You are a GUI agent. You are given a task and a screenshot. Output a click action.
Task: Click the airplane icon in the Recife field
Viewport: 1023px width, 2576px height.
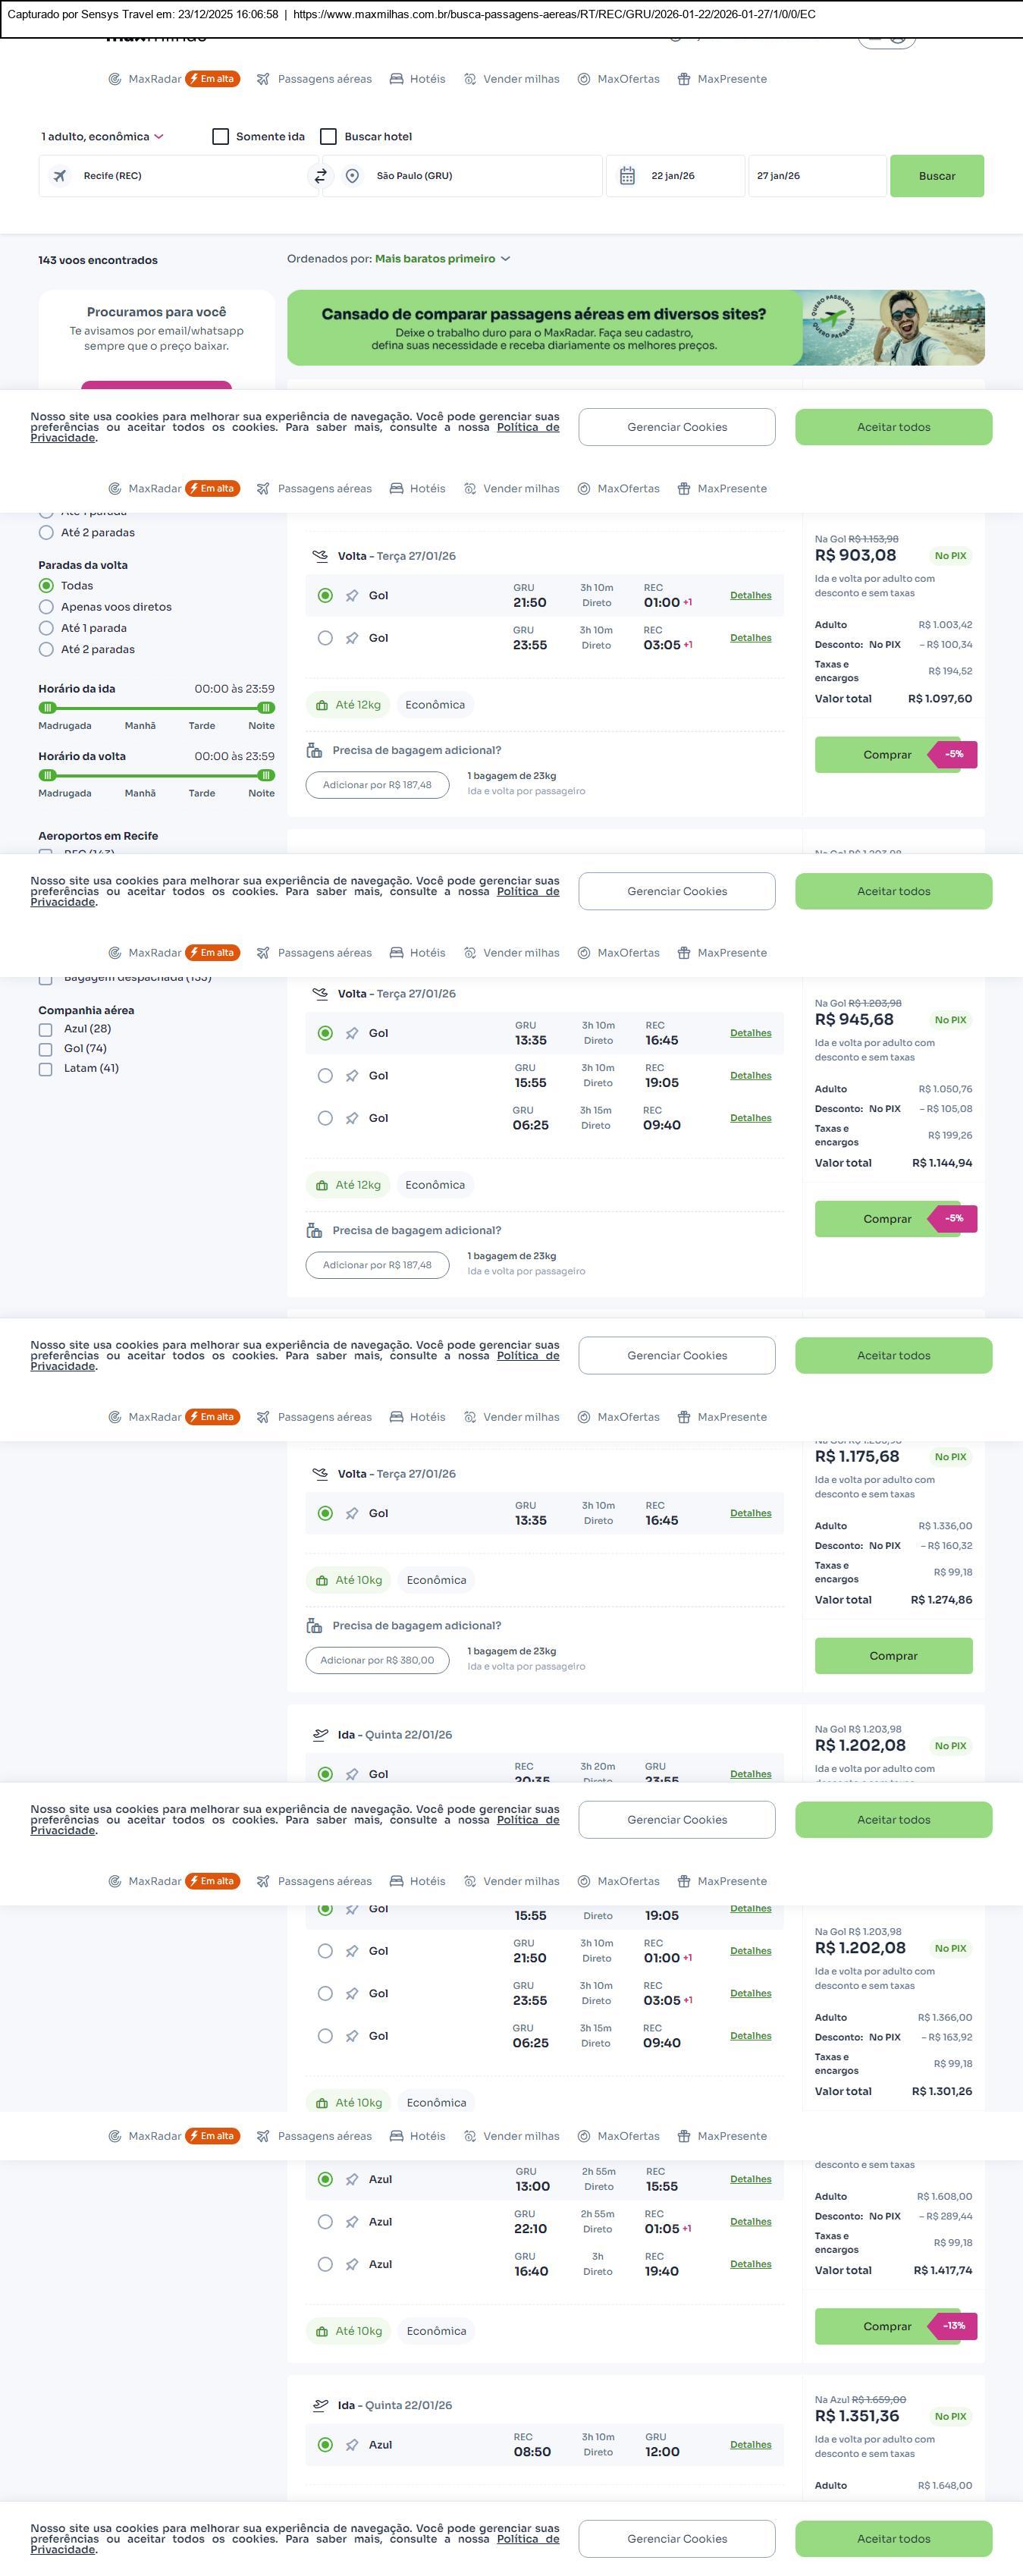tap(60, 176)
